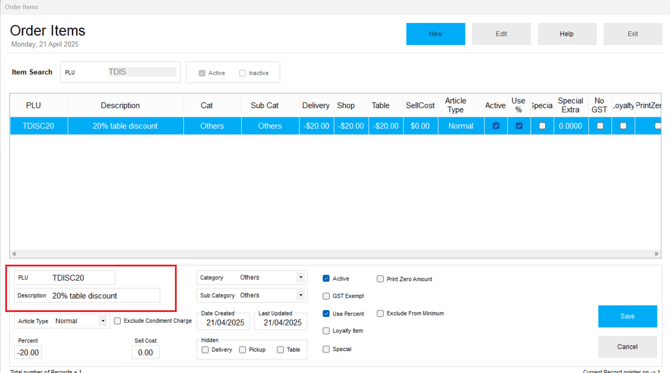
Task: Click the Exit button
Action: pos(633,34)
